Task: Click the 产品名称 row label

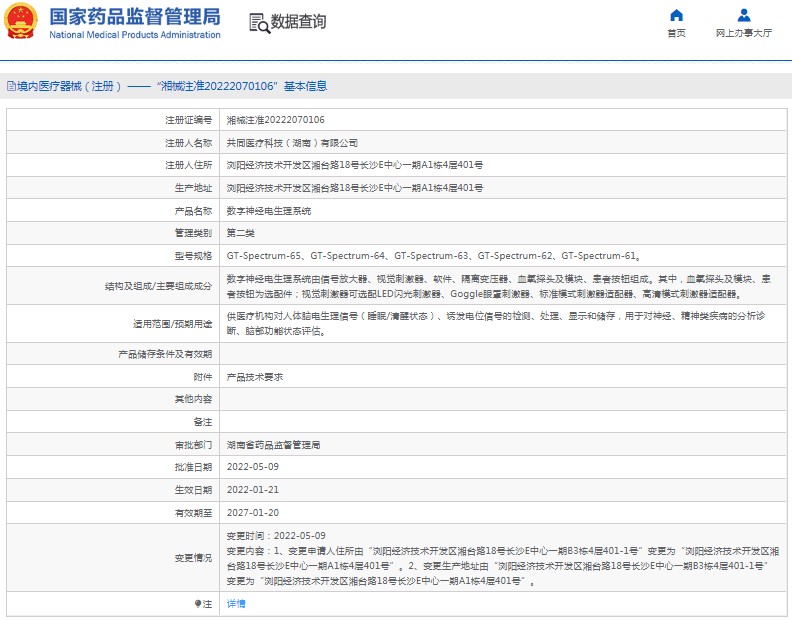Action: point(193,211)
